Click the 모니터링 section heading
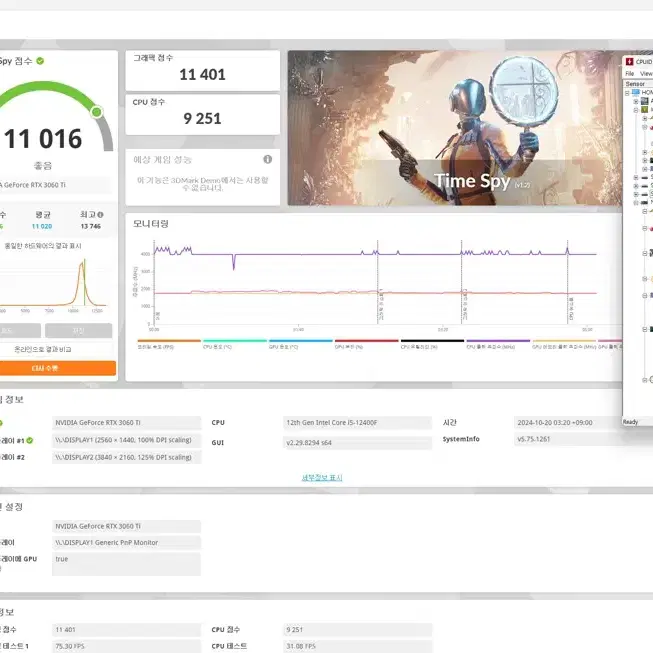This screenshot has width=653, height=653. 151,224
